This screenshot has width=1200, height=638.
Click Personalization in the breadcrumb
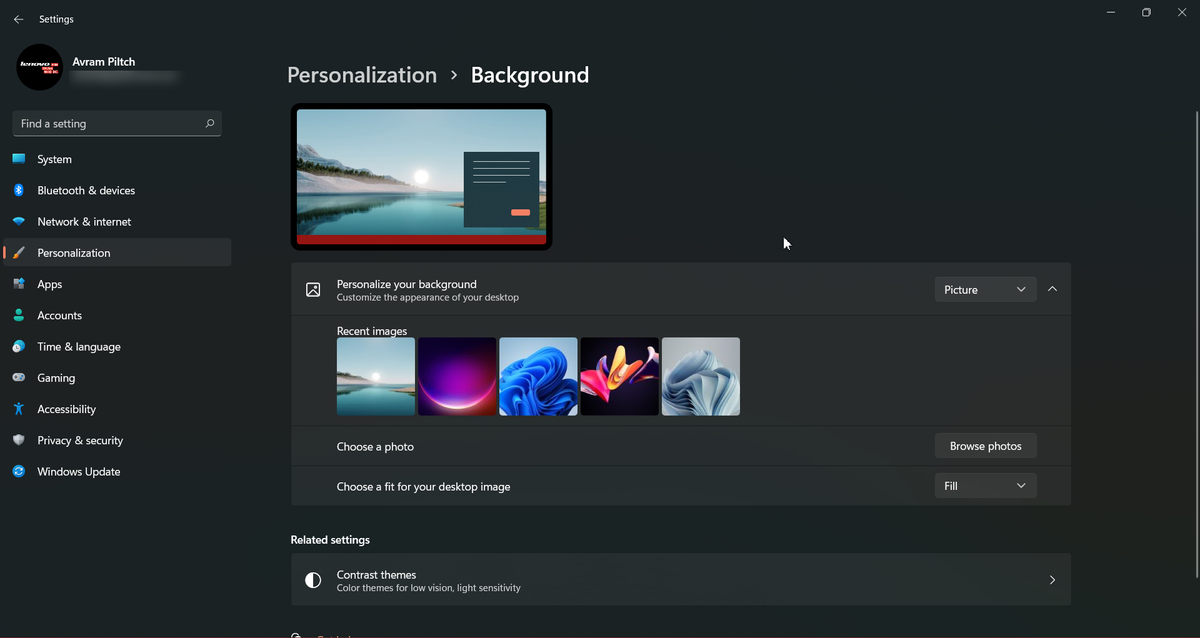(362, 74)
